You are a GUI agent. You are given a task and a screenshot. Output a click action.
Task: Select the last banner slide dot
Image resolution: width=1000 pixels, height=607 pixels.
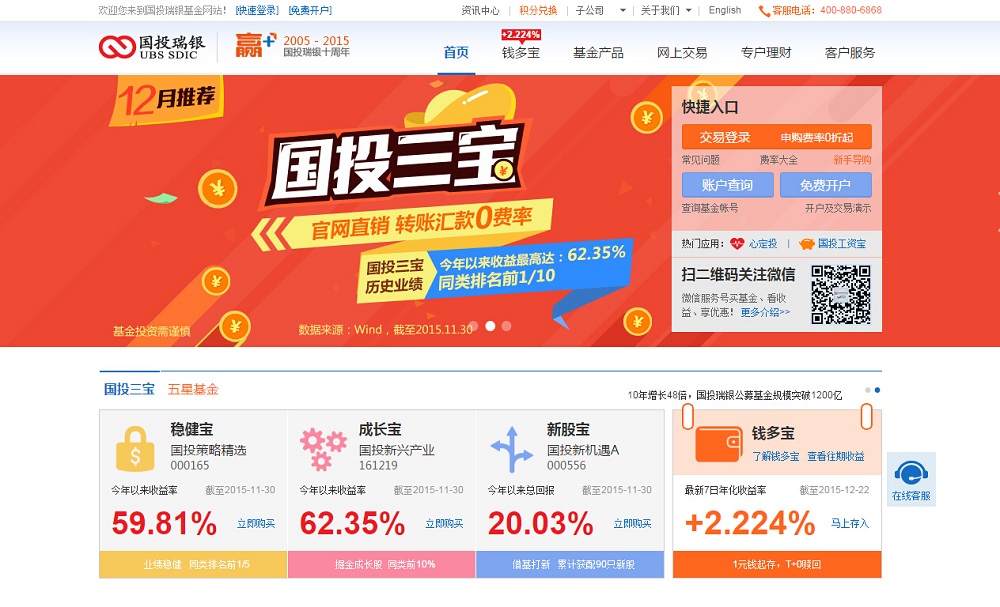(x=506, y=326)
